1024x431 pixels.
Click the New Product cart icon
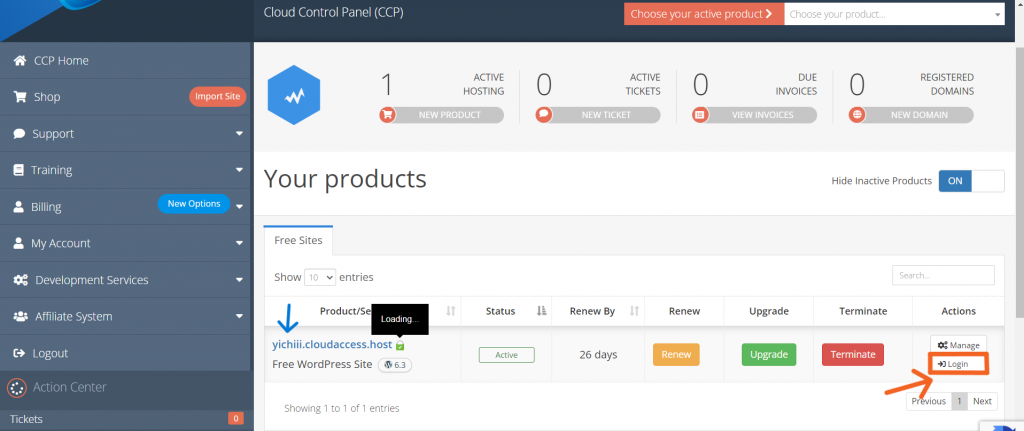pos(387,115)
